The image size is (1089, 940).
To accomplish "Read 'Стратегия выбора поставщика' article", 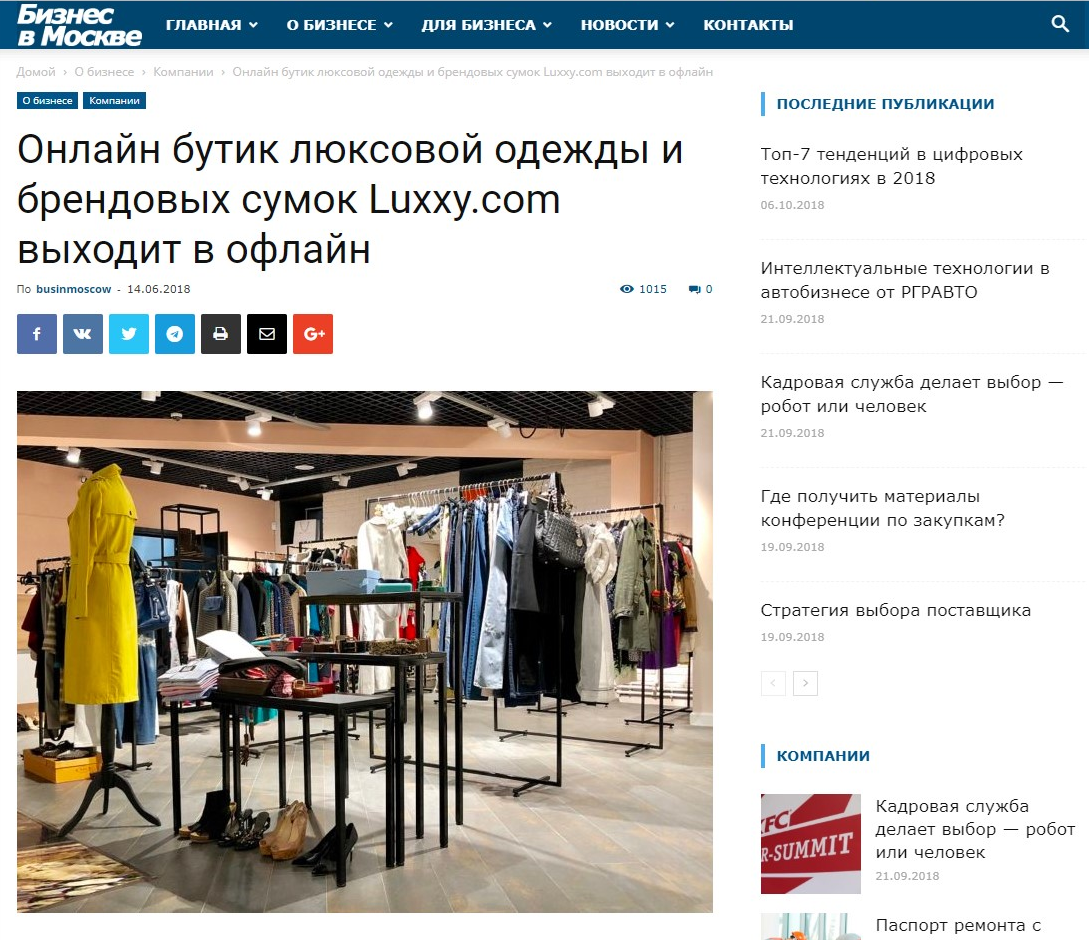I will point(895,610).
